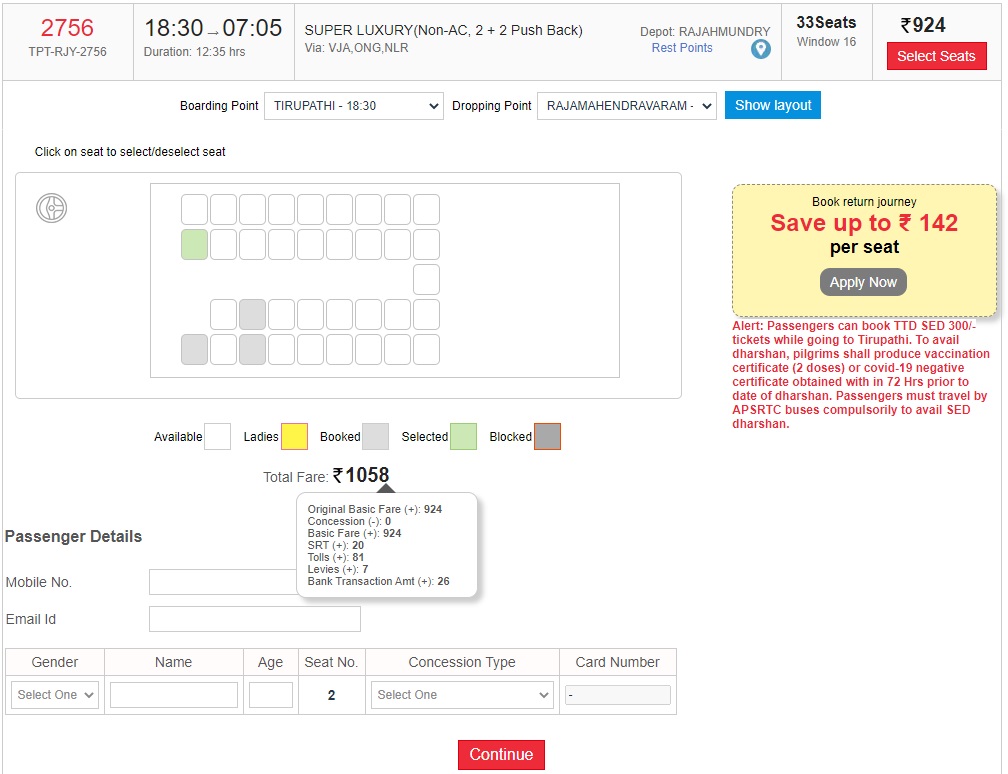Image resolution: width=1008 pixels, height=774 pixels.
Task: Deselect the green selected seat
Action: (x=194, y=244)
